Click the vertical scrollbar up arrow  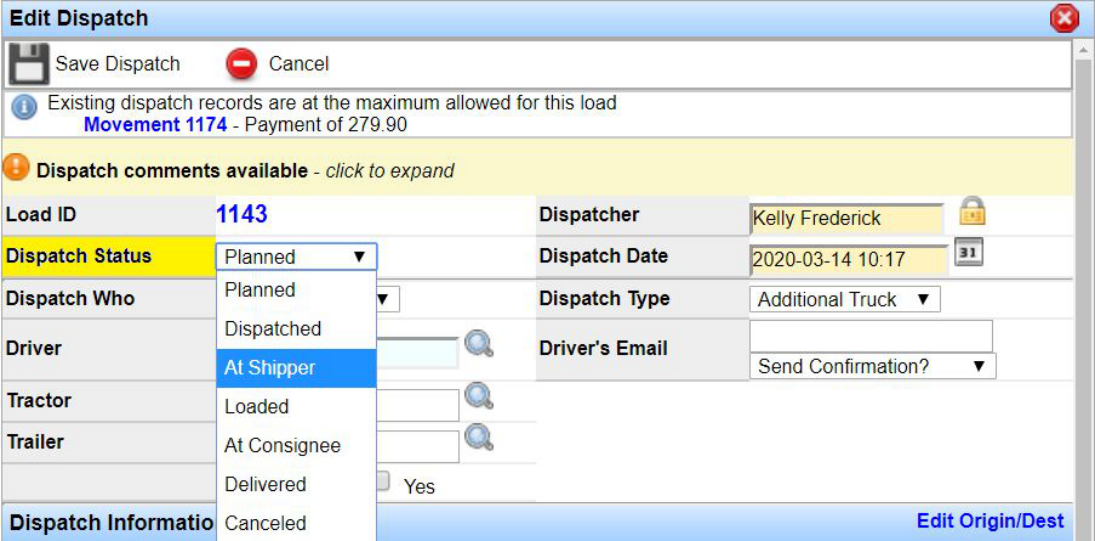(x=1085, y=50)
